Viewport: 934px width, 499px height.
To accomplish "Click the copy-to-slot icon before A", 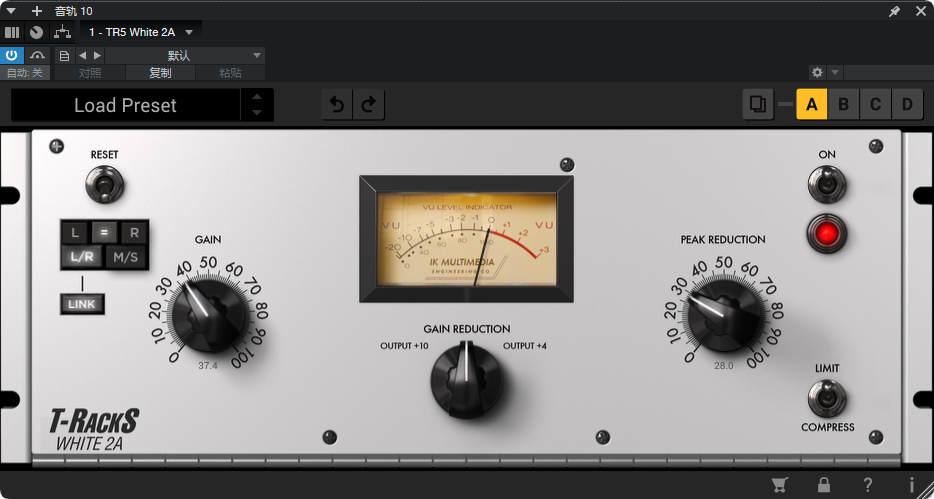I will click(x=758, y=105).
